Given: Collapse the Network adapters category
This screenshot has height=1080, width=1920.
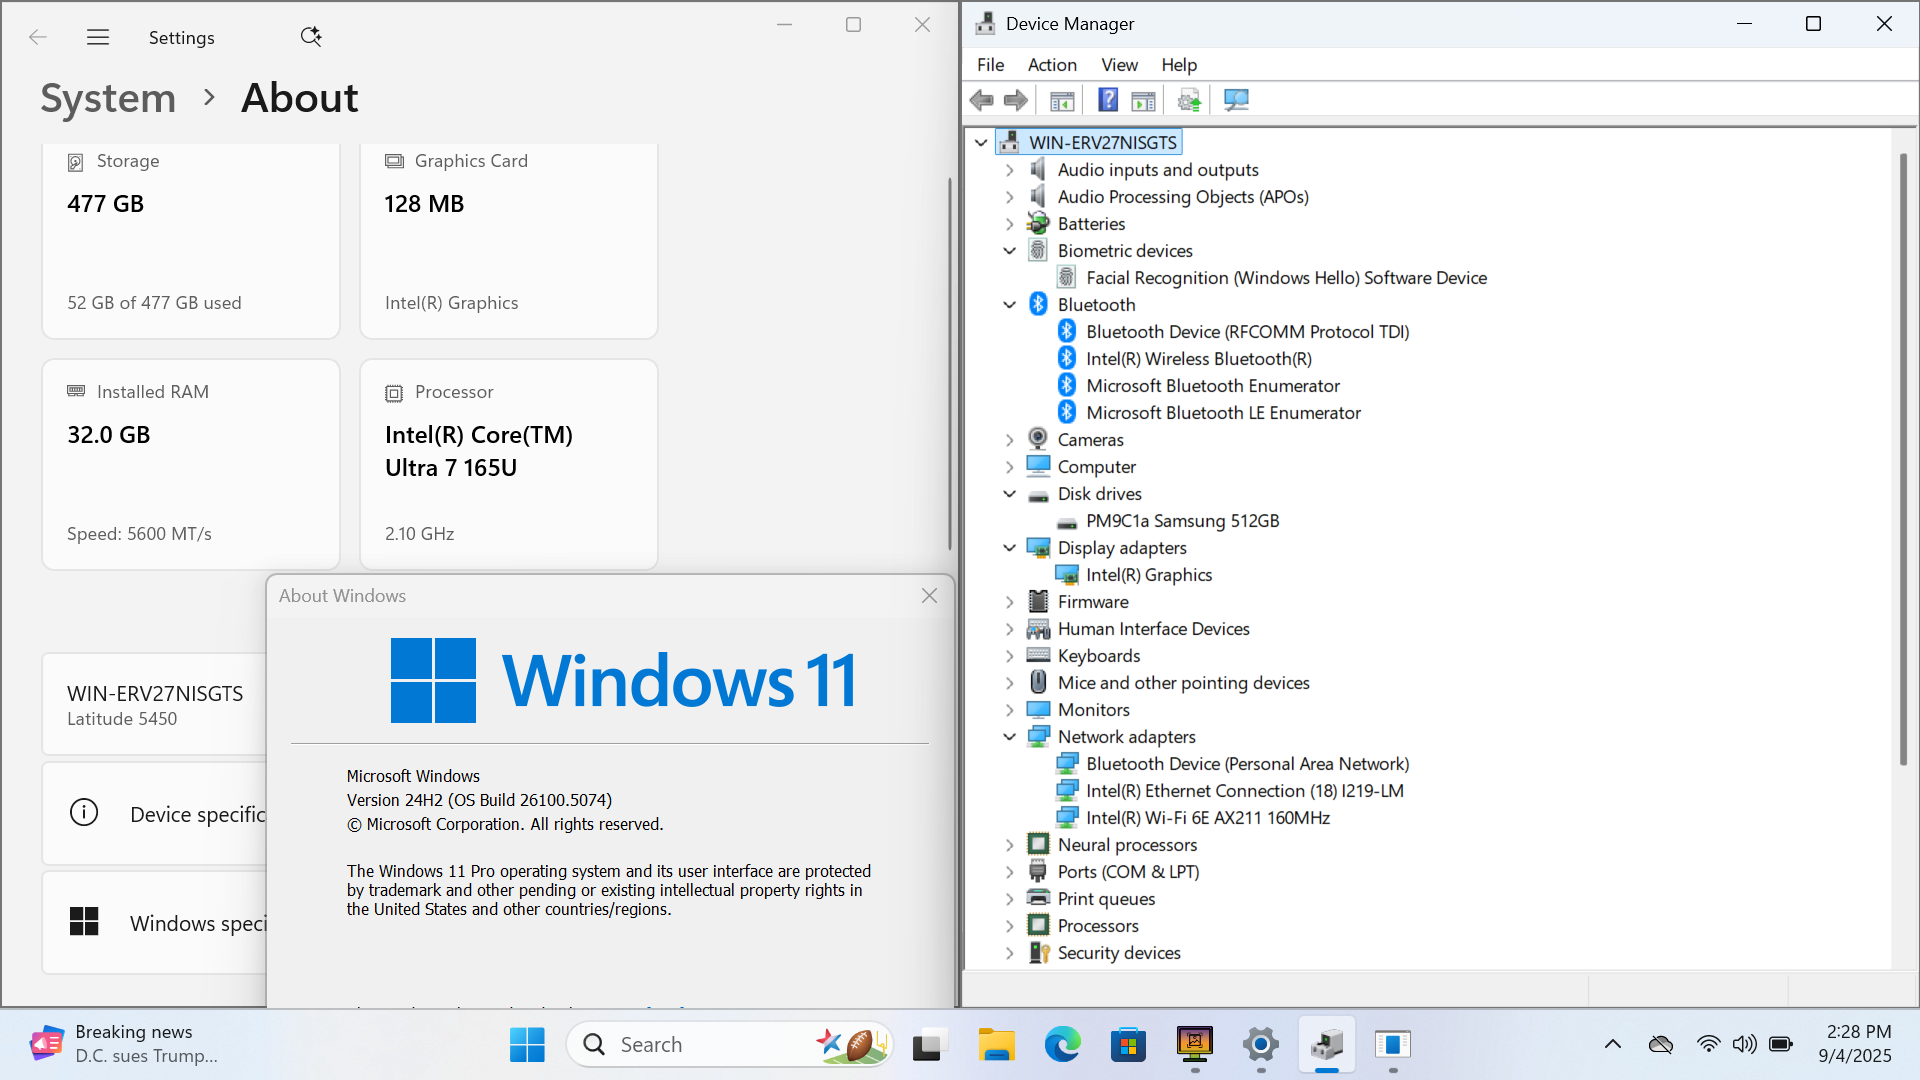Looking at the screenshot, I should [1009, 737].
